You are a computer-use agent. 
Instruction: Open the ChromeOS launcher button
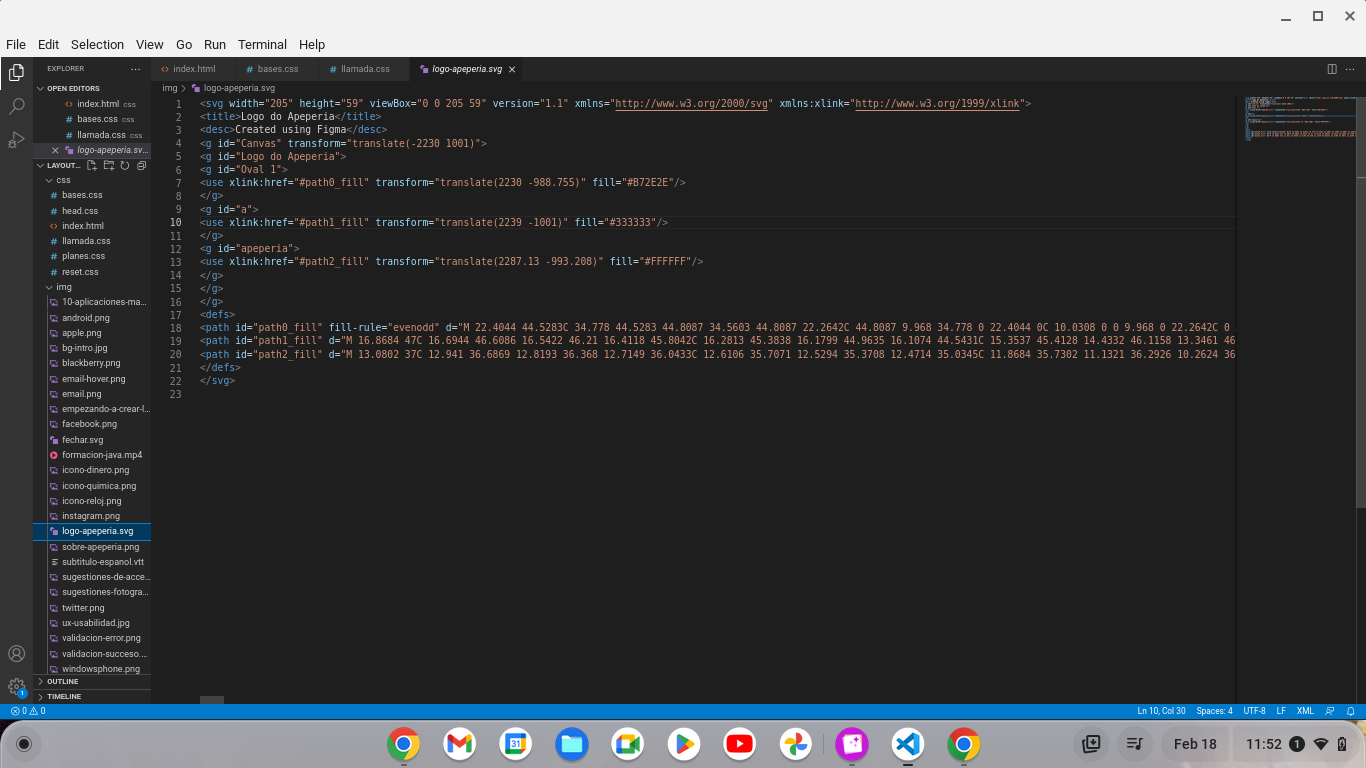[24, 744]
